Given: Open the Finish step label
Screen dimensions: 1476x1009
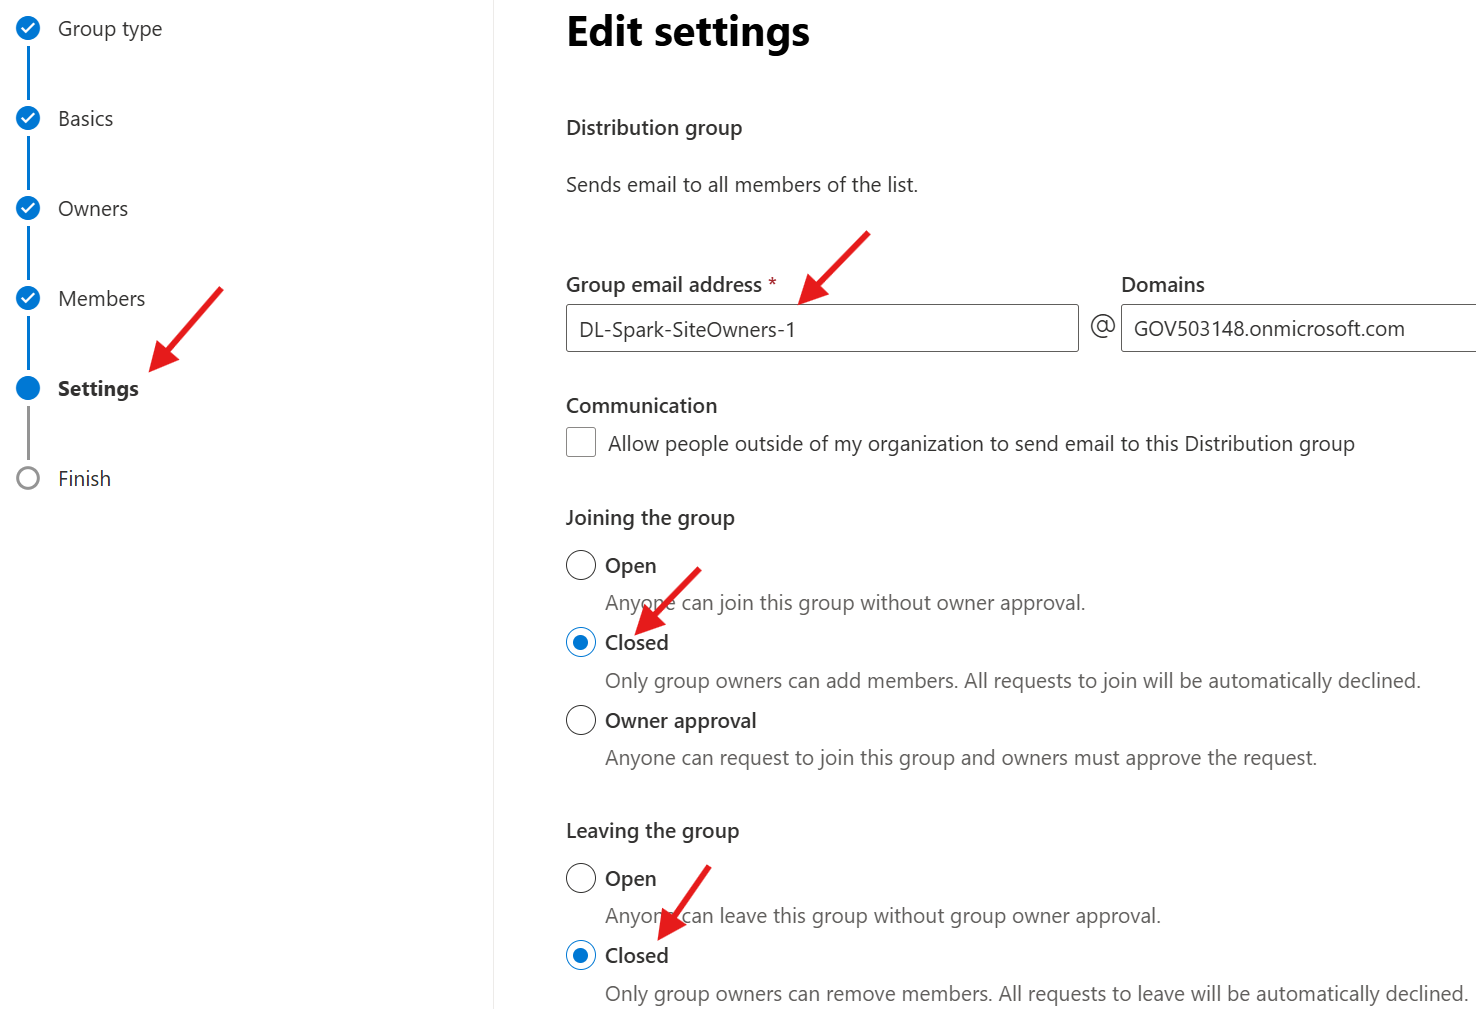Looking at the screenshot, I should pos(84,479).
